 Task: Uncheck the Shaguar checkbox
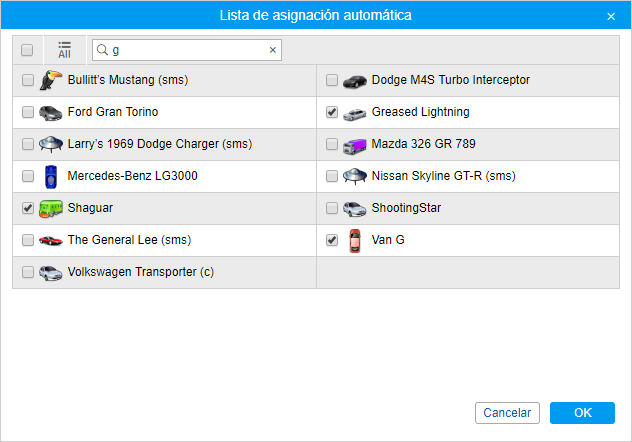(x=27, y=208)
